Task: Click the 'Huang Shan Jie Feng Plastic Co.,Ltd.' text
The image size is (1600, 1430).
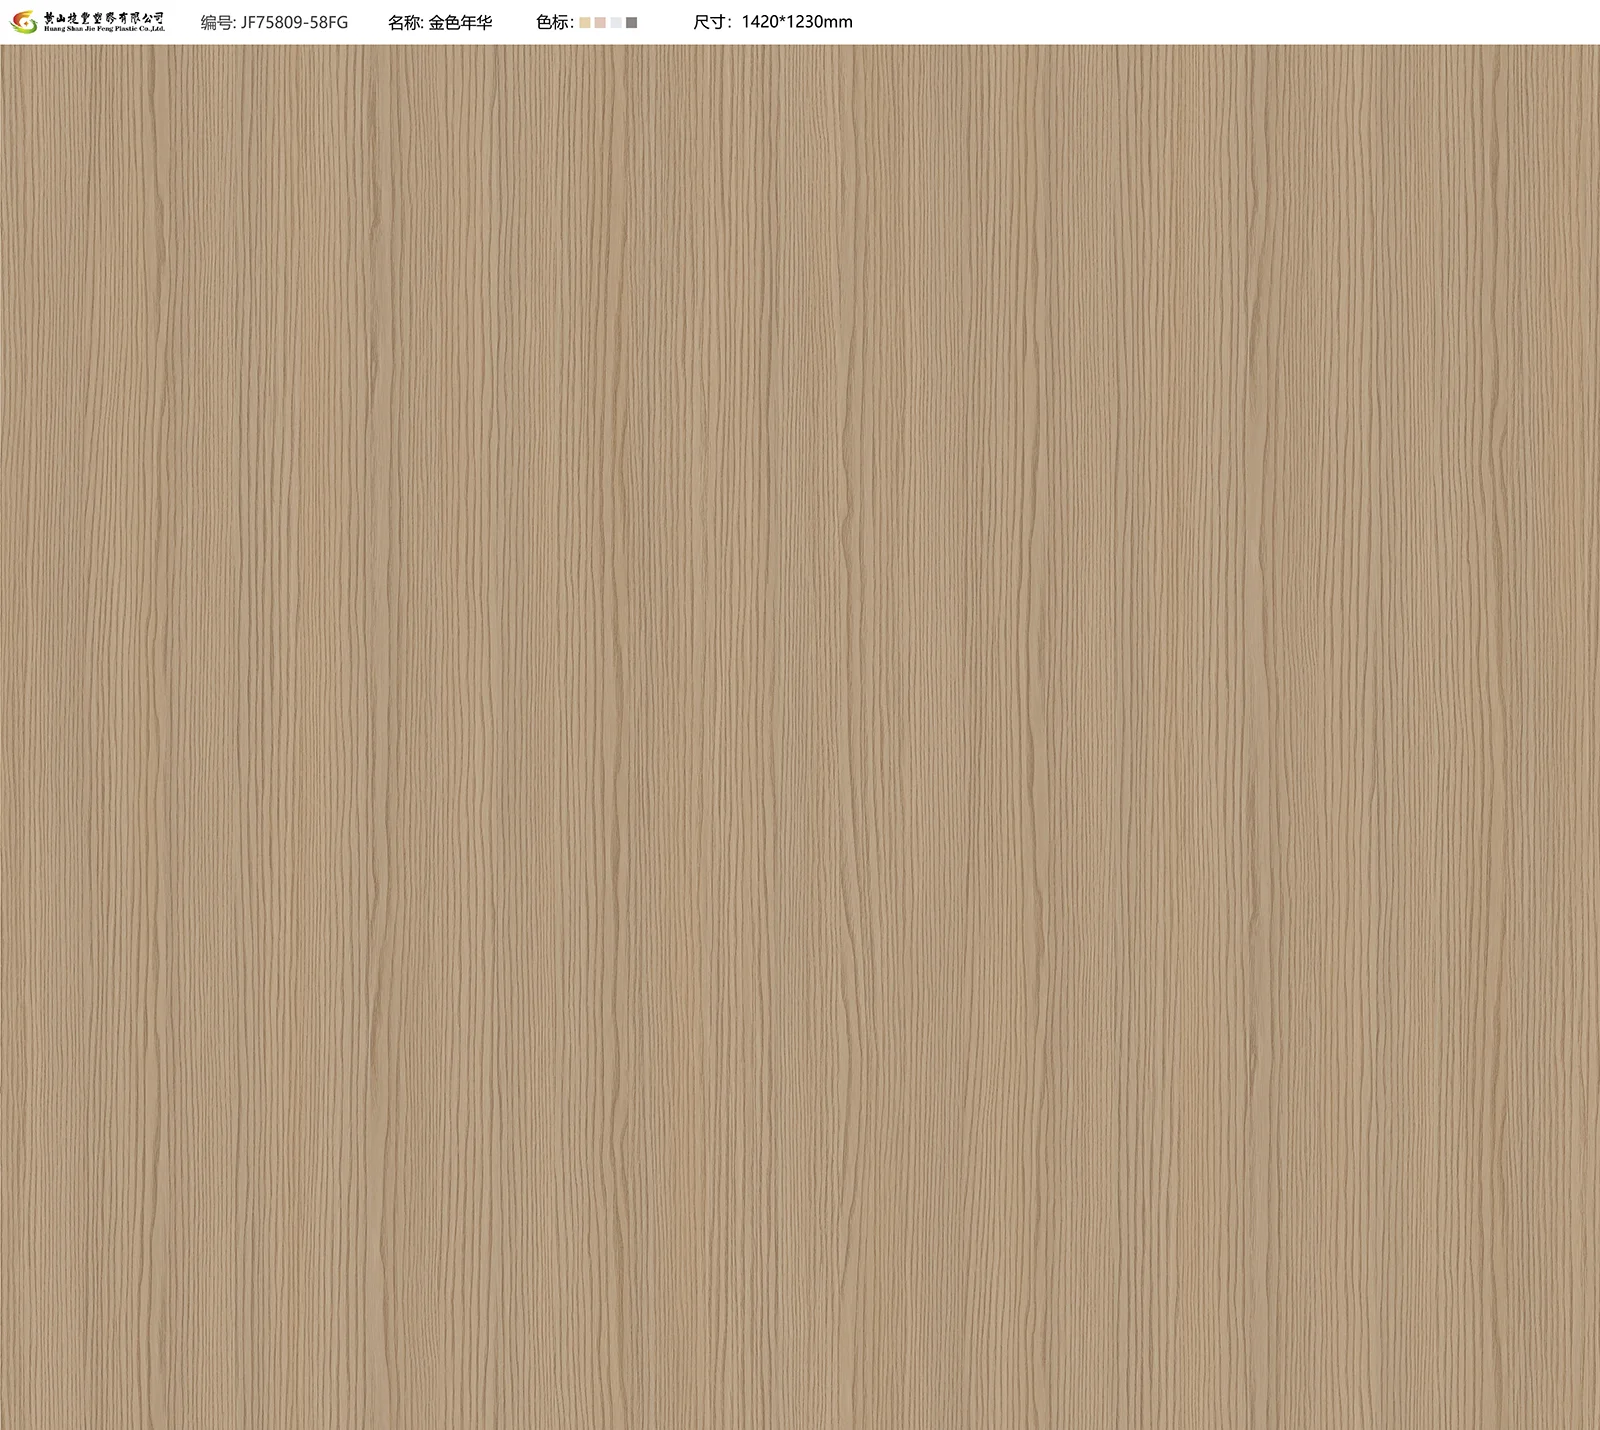Action: pyautogui.click(x=104, y=29)
